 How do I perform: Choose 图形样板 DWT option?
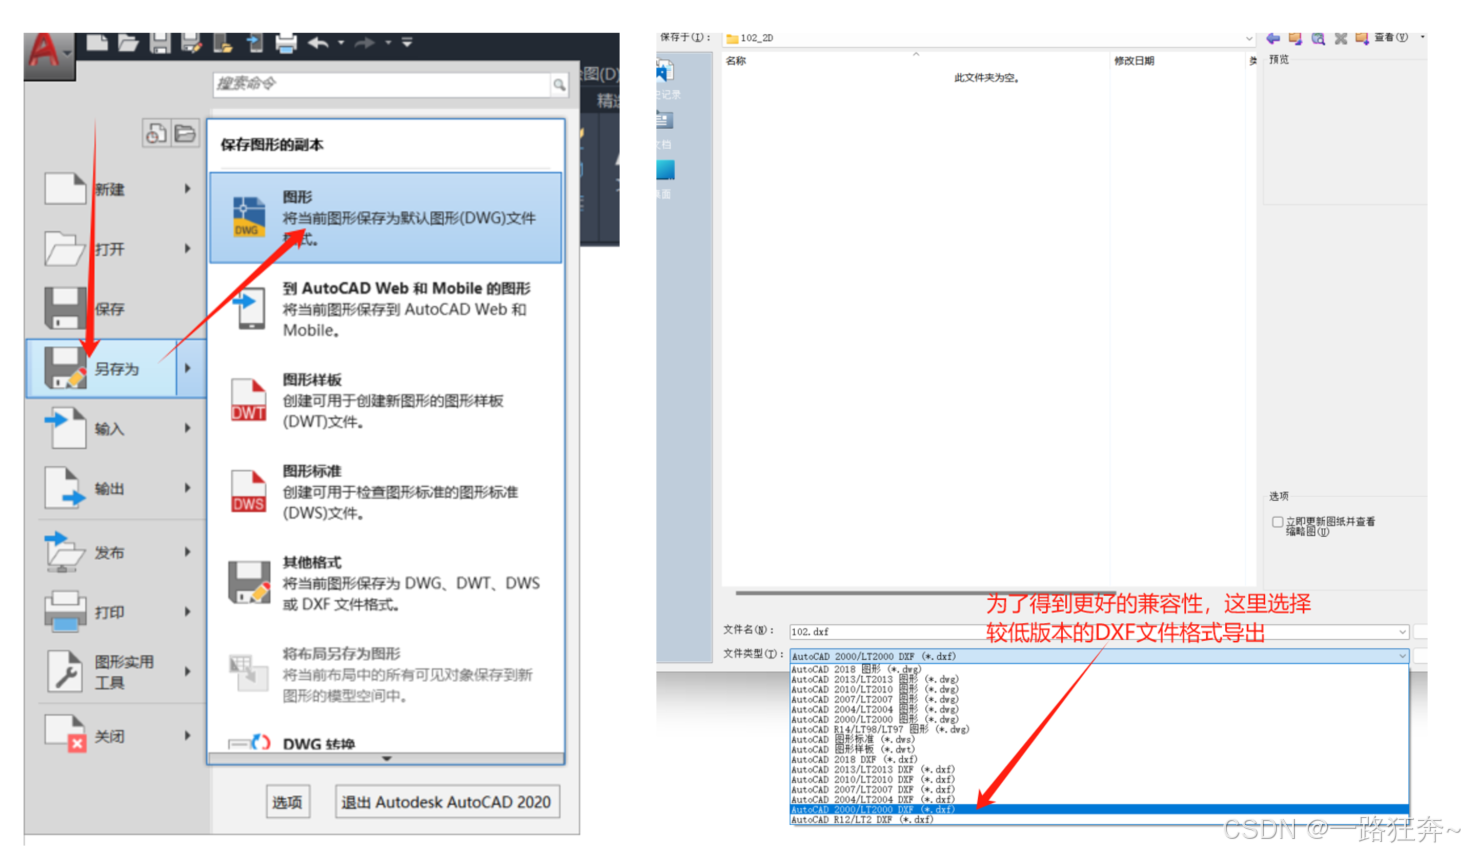pyautogui.click(x=386, y=400)
